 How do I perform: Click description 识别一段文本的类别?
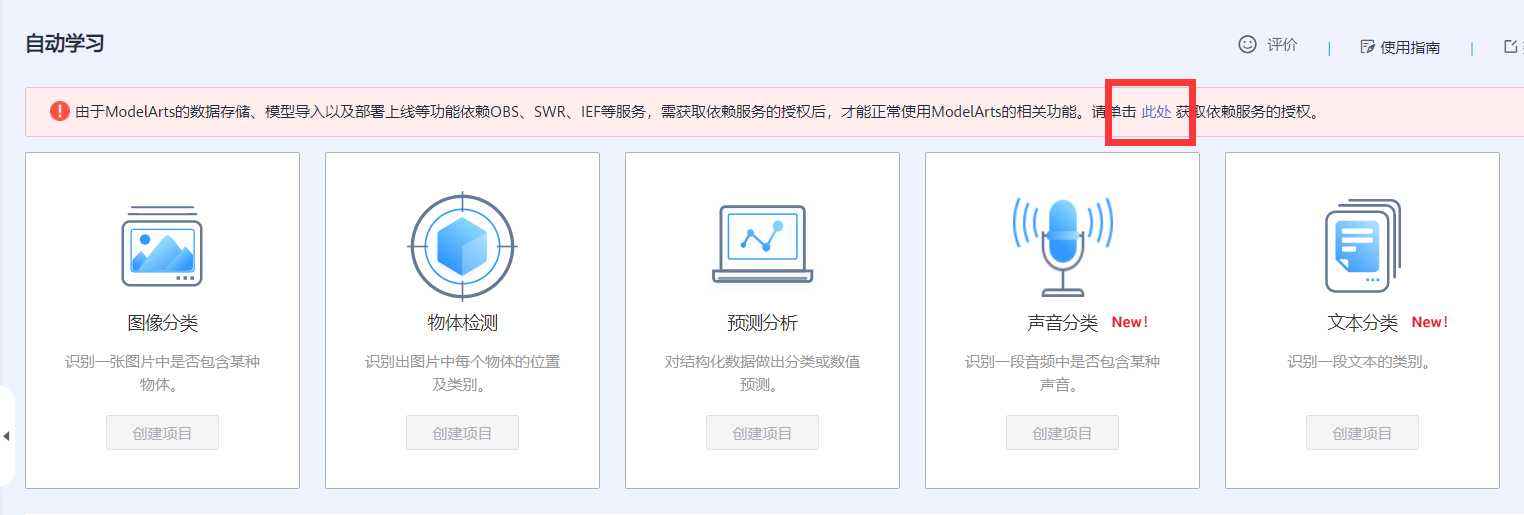pyautogui.click(x=1359, y=362)
